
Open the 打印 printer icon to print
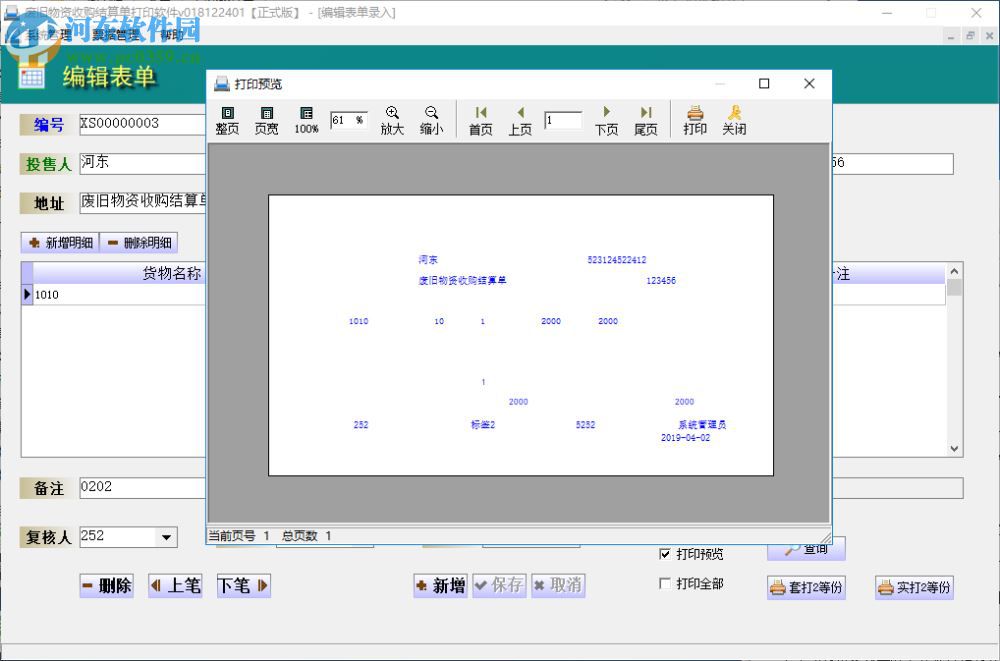[694, 118]
